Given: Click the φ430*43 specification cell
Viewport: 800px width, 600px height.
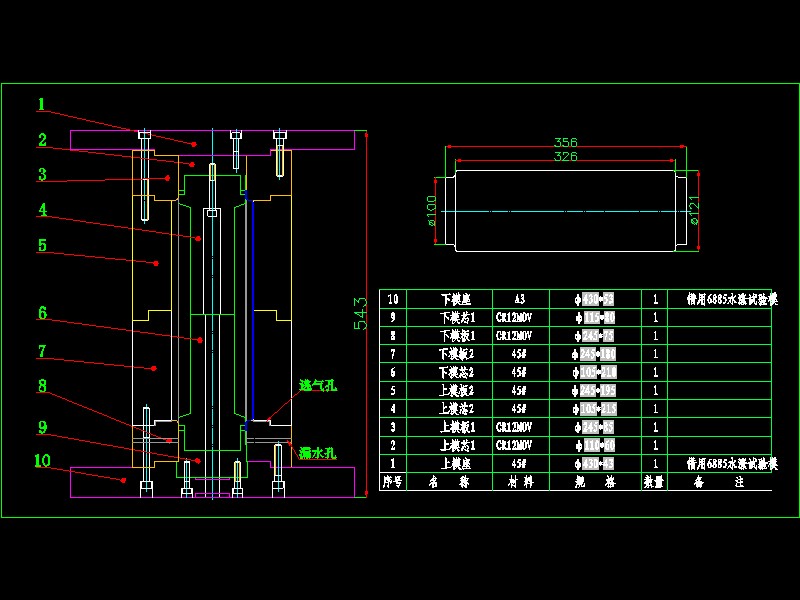Looking at the screenshot, I should (x=594, y=463).
